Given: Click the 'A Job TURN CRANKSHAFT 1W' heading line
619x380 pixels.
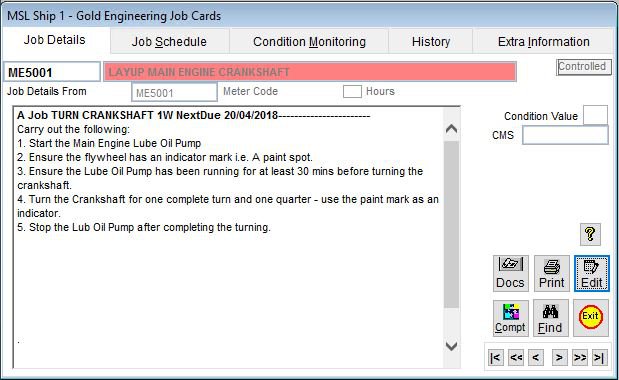Looking at the screenshot, I should click(193, 115).
